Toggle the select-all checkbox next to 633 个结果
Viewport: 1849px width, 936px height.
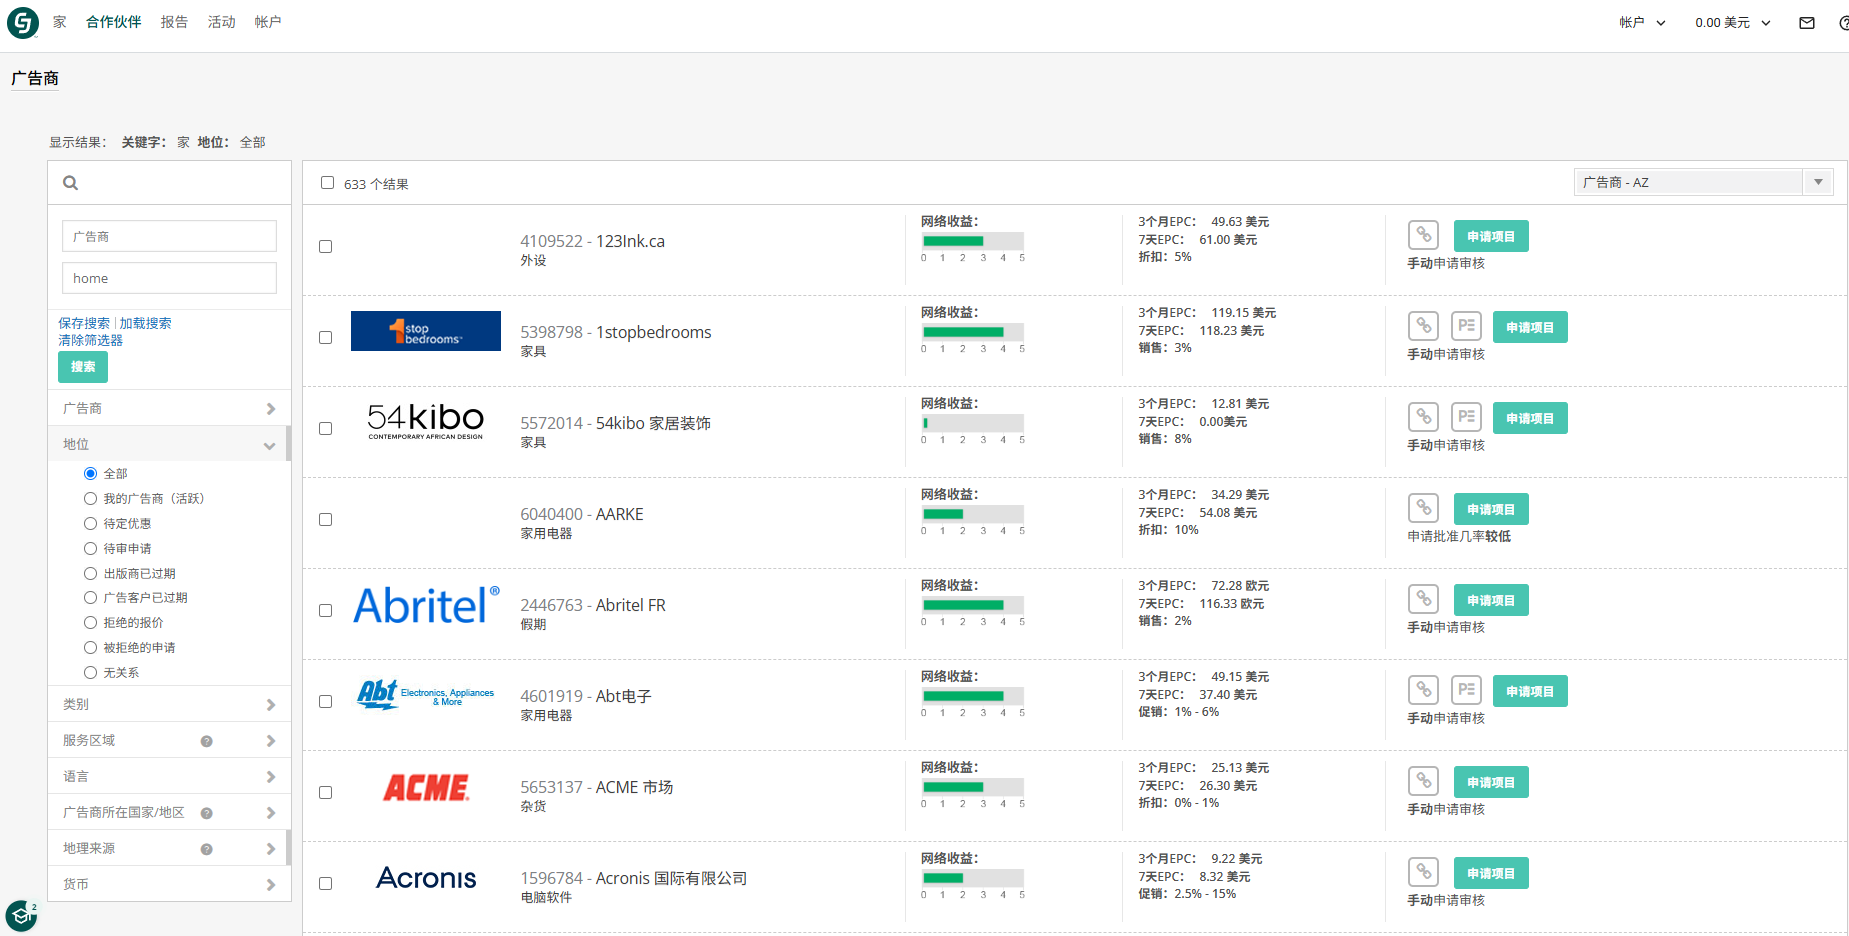coord(327,183)
